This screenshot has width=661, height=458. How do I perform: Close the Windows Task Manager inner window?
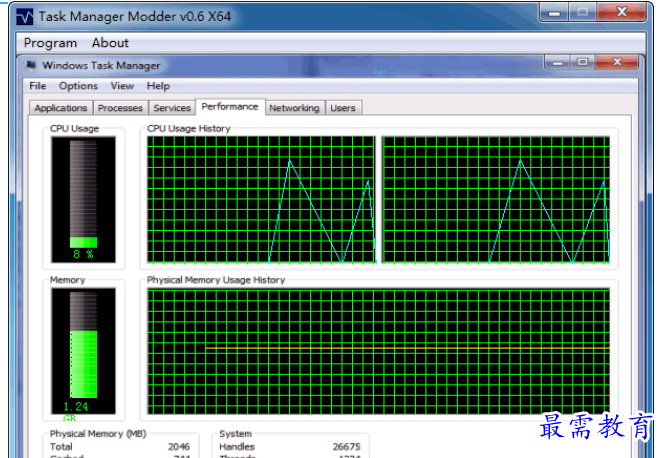coord(617,62)
